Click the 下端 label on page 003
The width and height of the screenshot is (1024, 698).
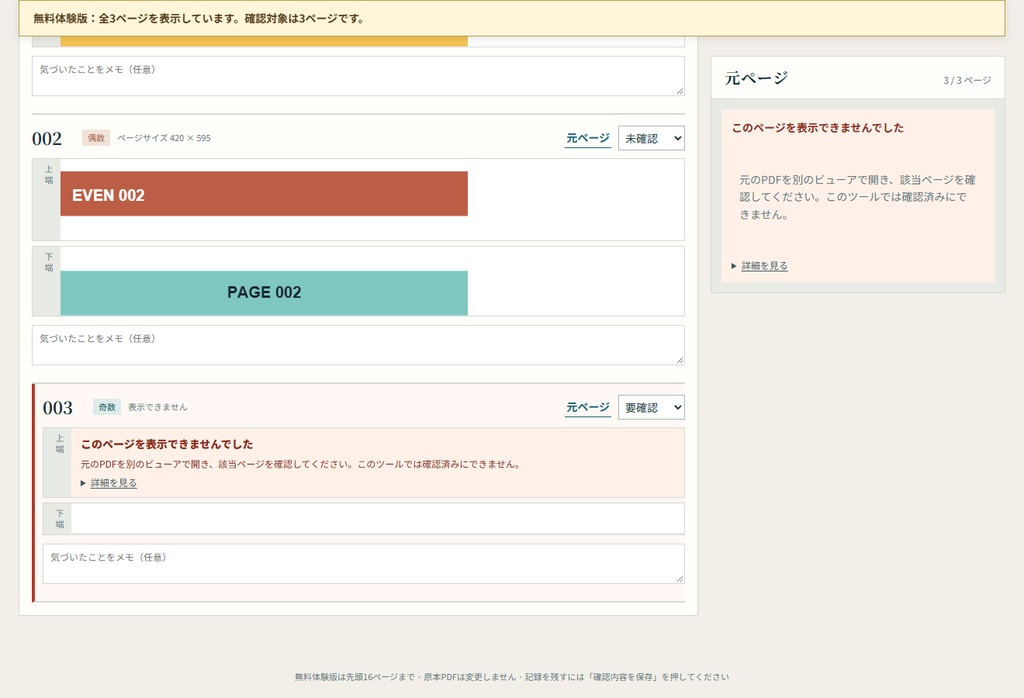coord(59,519)
